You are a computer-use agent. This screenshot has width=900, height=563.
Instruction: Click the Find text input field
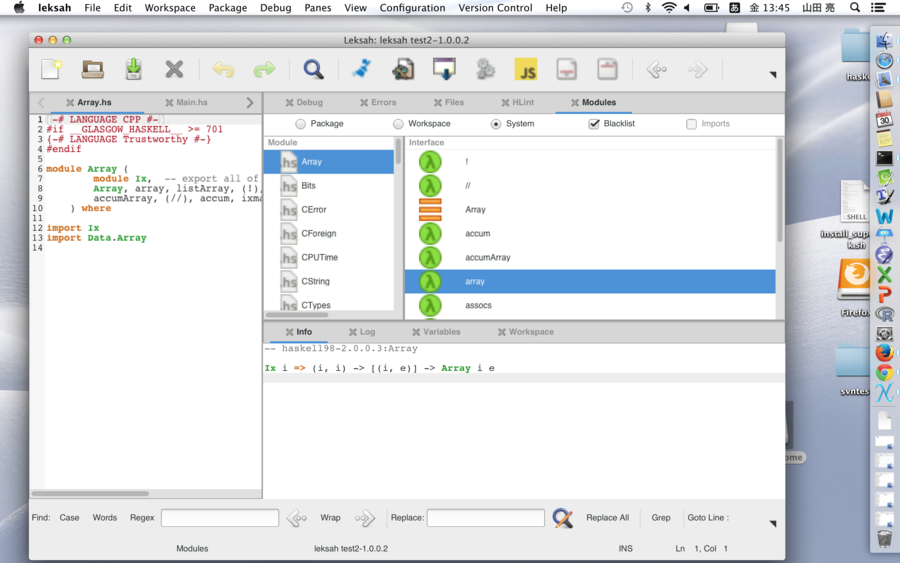[x=220, y=518]
